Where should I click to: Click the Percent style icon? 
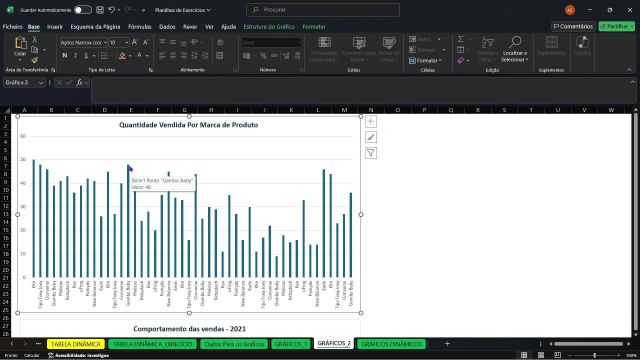click(263, 56)
